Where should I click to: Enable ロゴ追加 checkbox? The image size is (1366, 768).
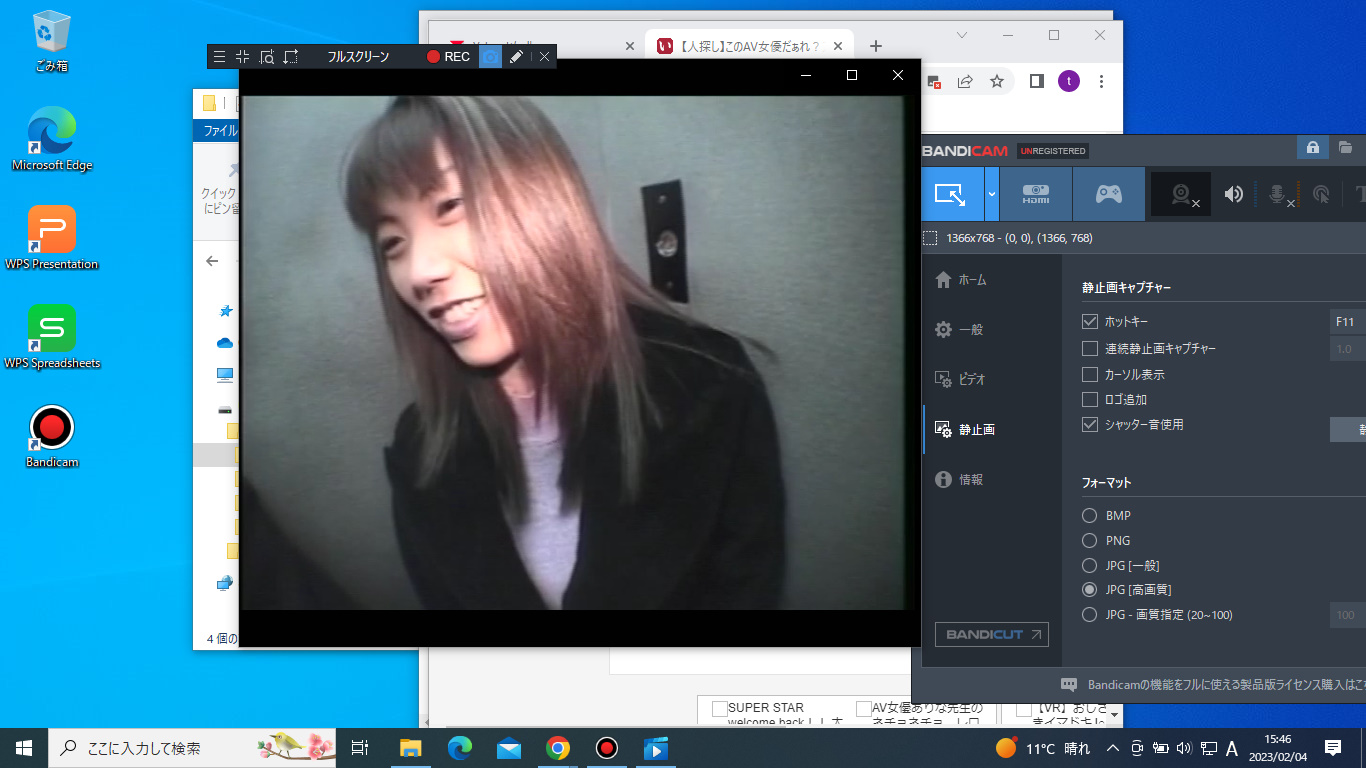[x=1090, y=399]
